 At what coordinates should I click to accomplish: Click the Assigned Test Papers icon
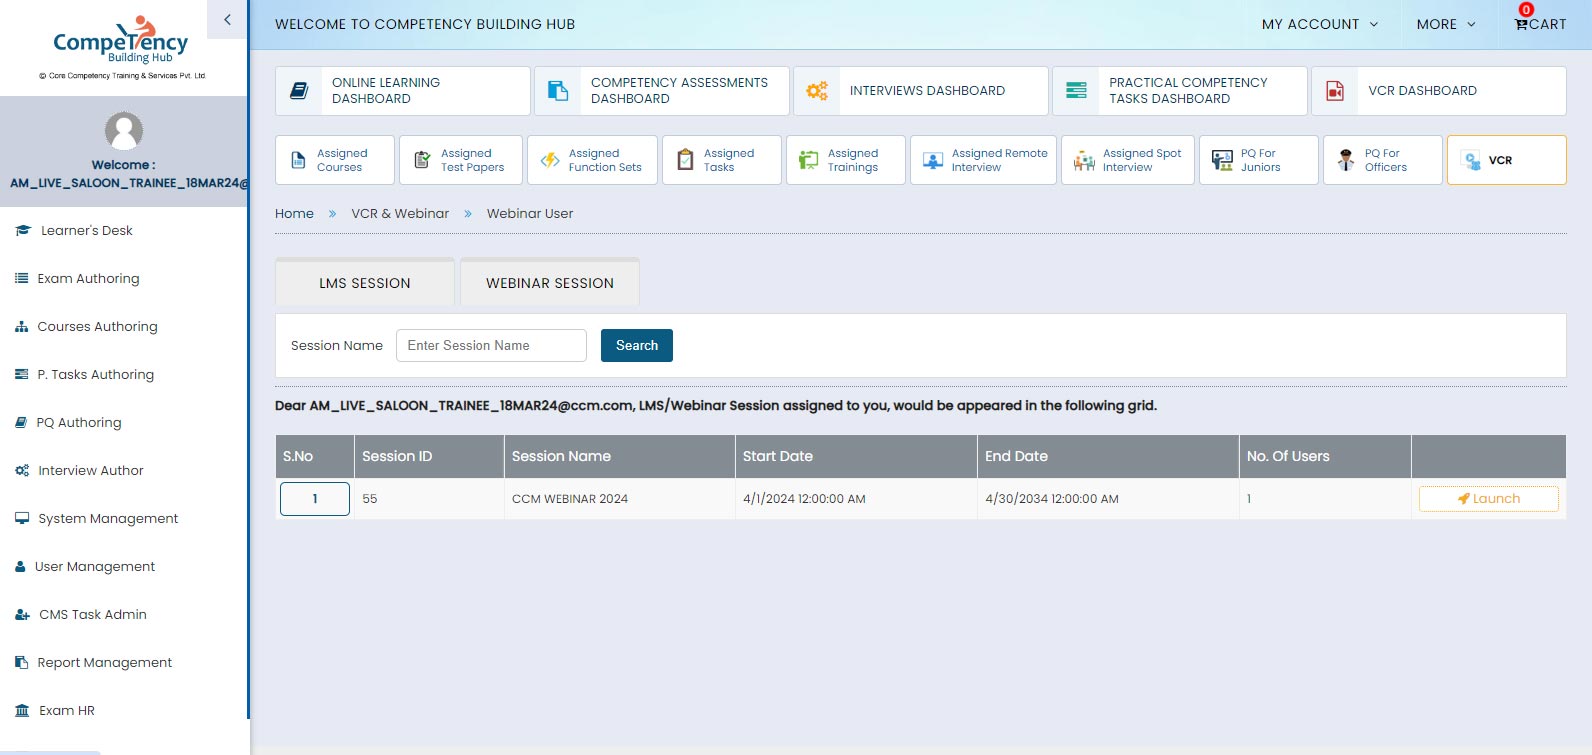(x=422, y=160)
